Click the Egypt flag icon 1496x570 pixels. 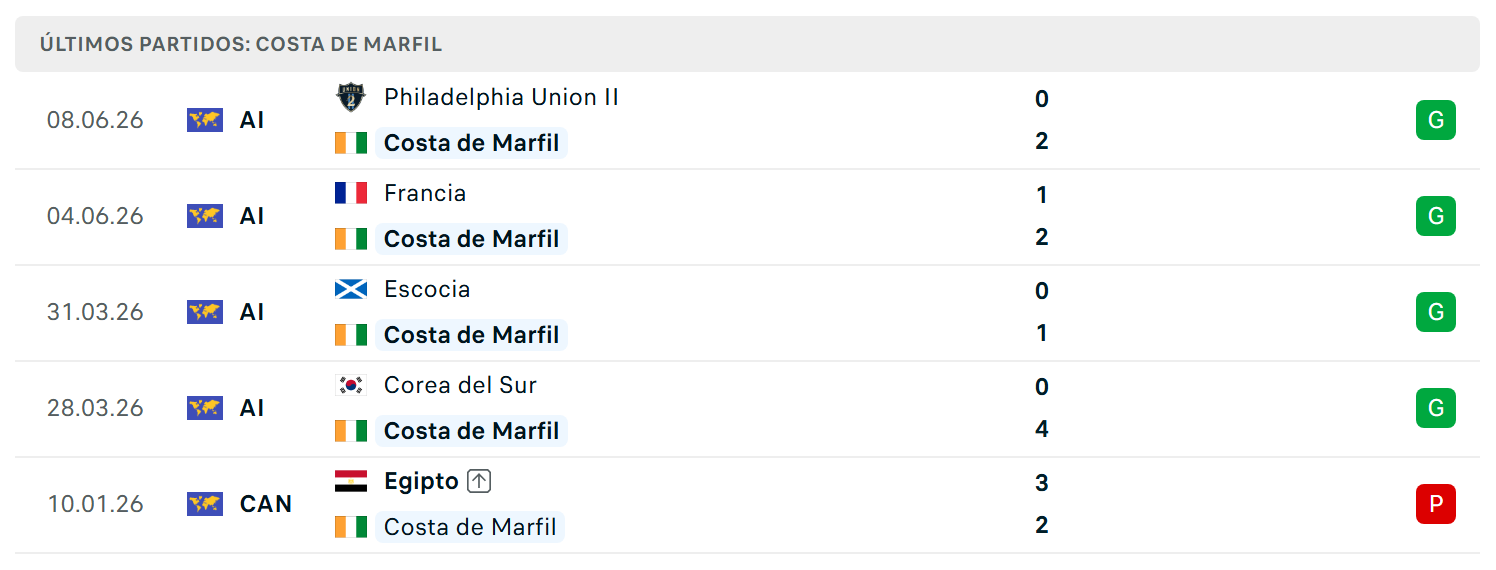coord(351,481)
